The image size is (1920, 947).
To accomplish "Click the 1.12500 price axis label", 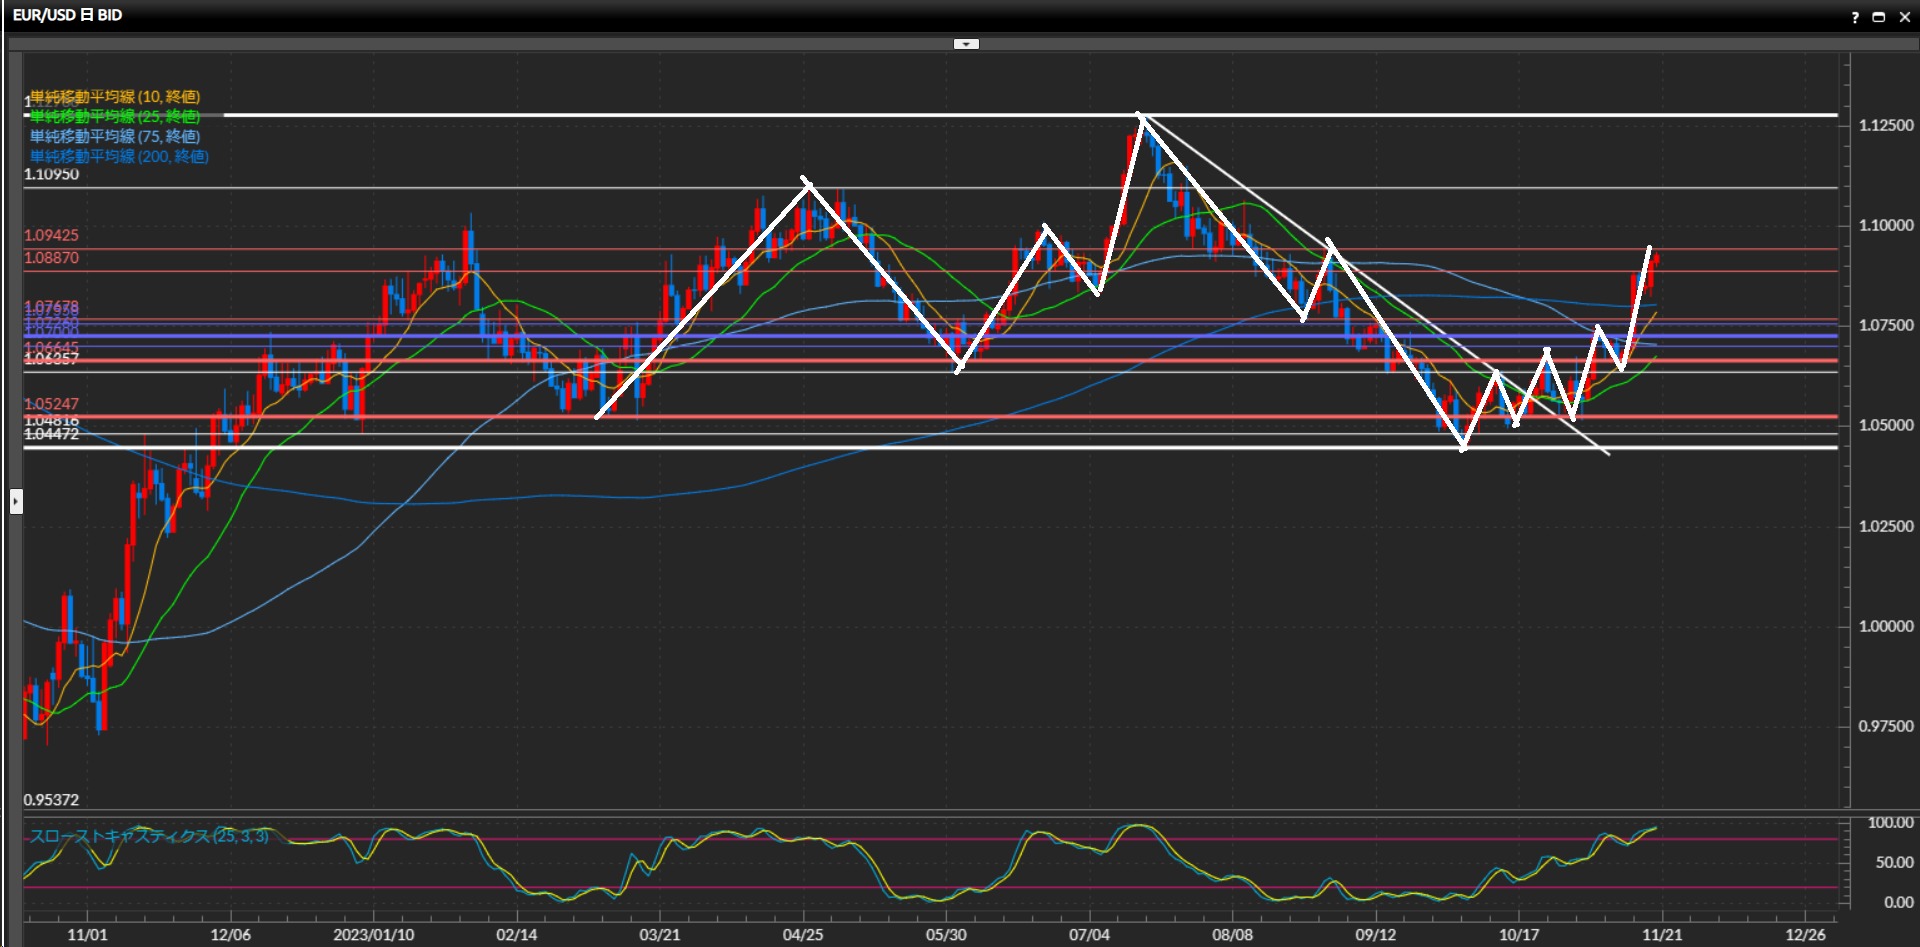I will (x=1886, y=125).
